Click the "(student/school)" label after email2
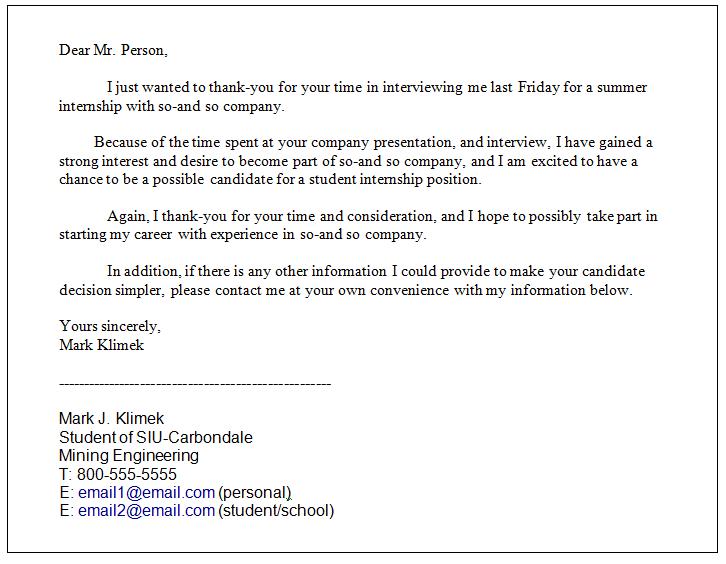Image resolution: width=726 pixels, height=564 pixels. (x=276, y=511)
